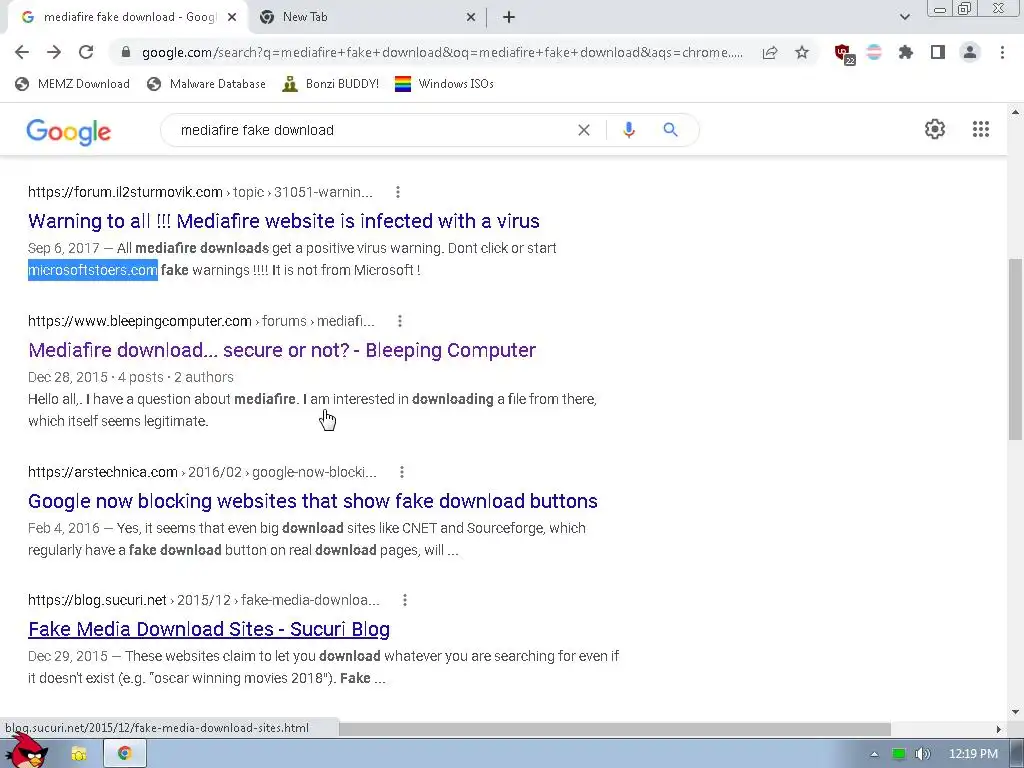Image resolution: width=1024 pixels, height=768 pixels.
Task: Go back to the previous page
Action: tap(22, 52)
